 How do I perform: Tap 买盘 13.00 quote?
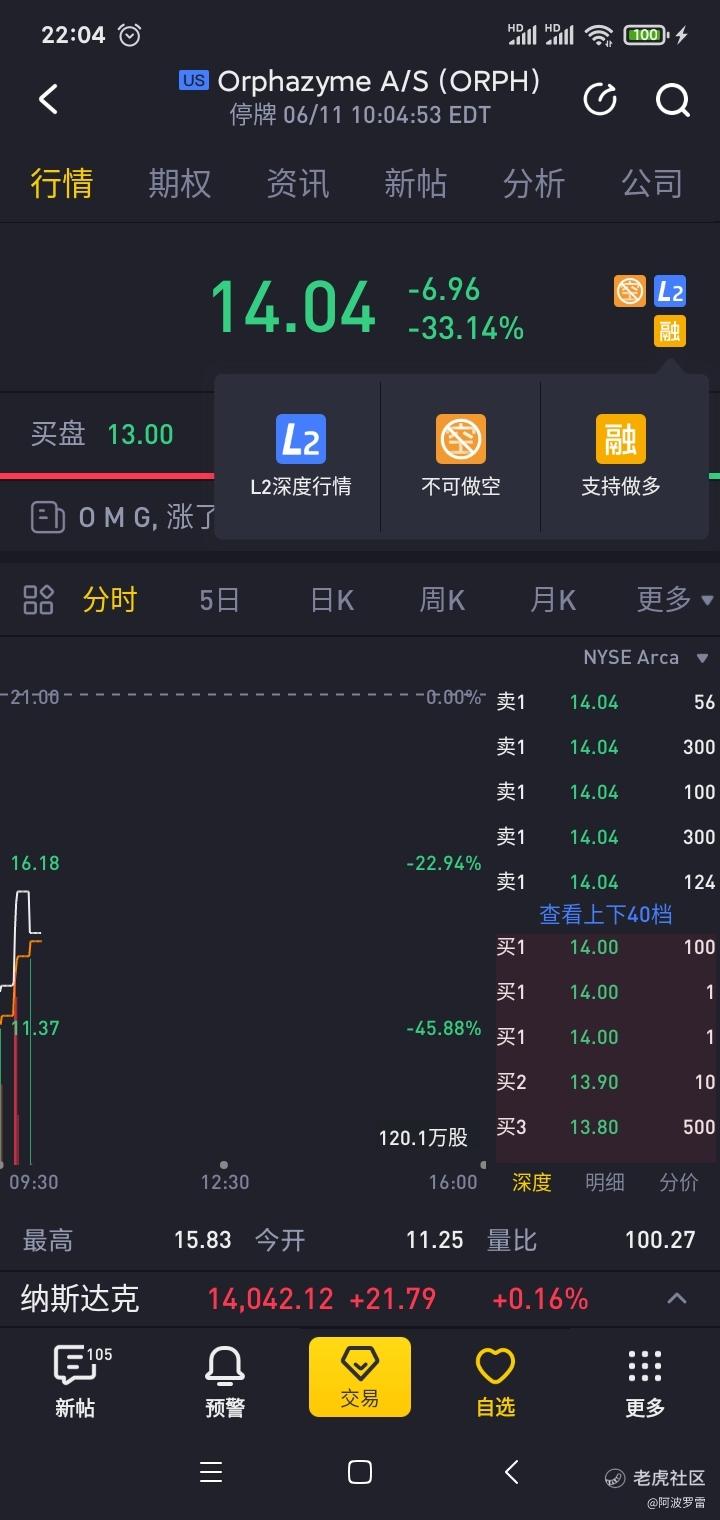point(102,434)
